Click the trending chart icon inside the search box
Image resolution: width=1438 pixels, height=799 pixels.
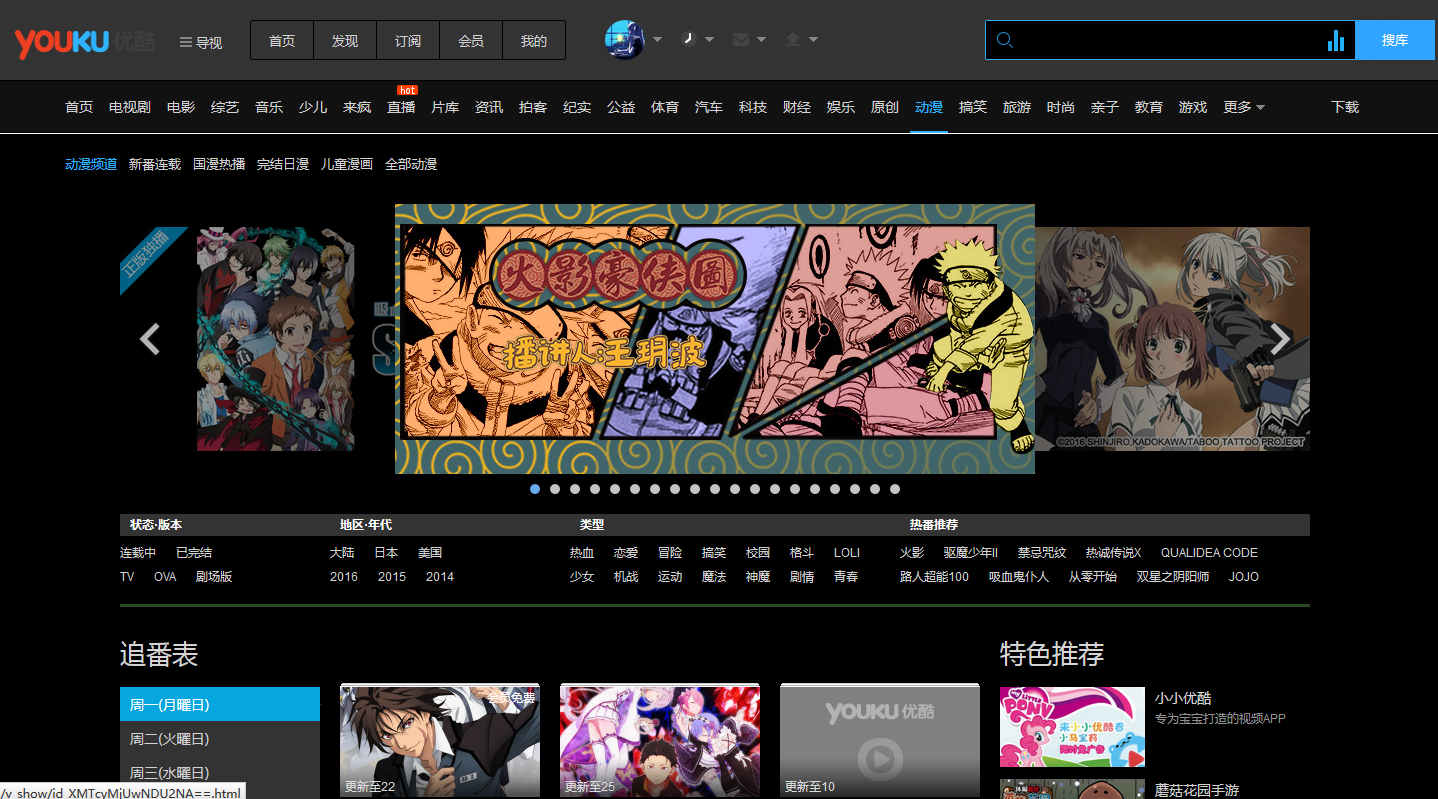point(1336,39)
